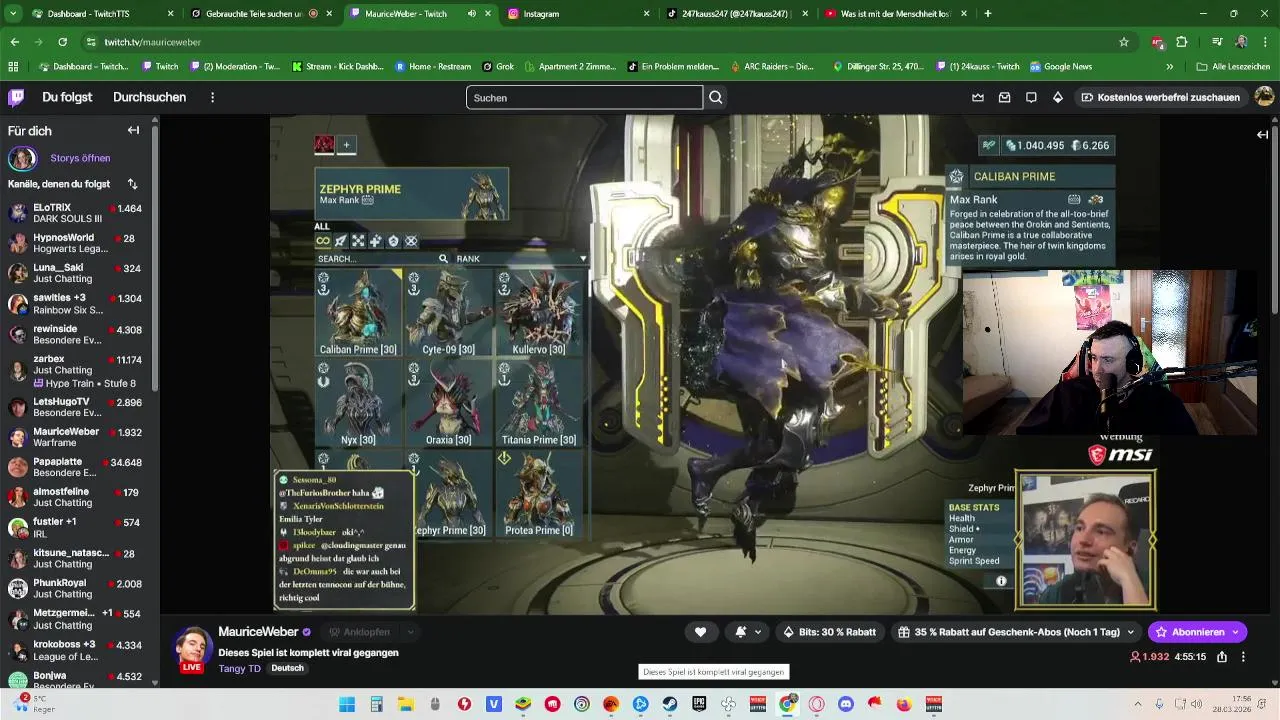Switch to Gebrauchte Teile suchen tab

pyautogui.click(x=264, y=14)
